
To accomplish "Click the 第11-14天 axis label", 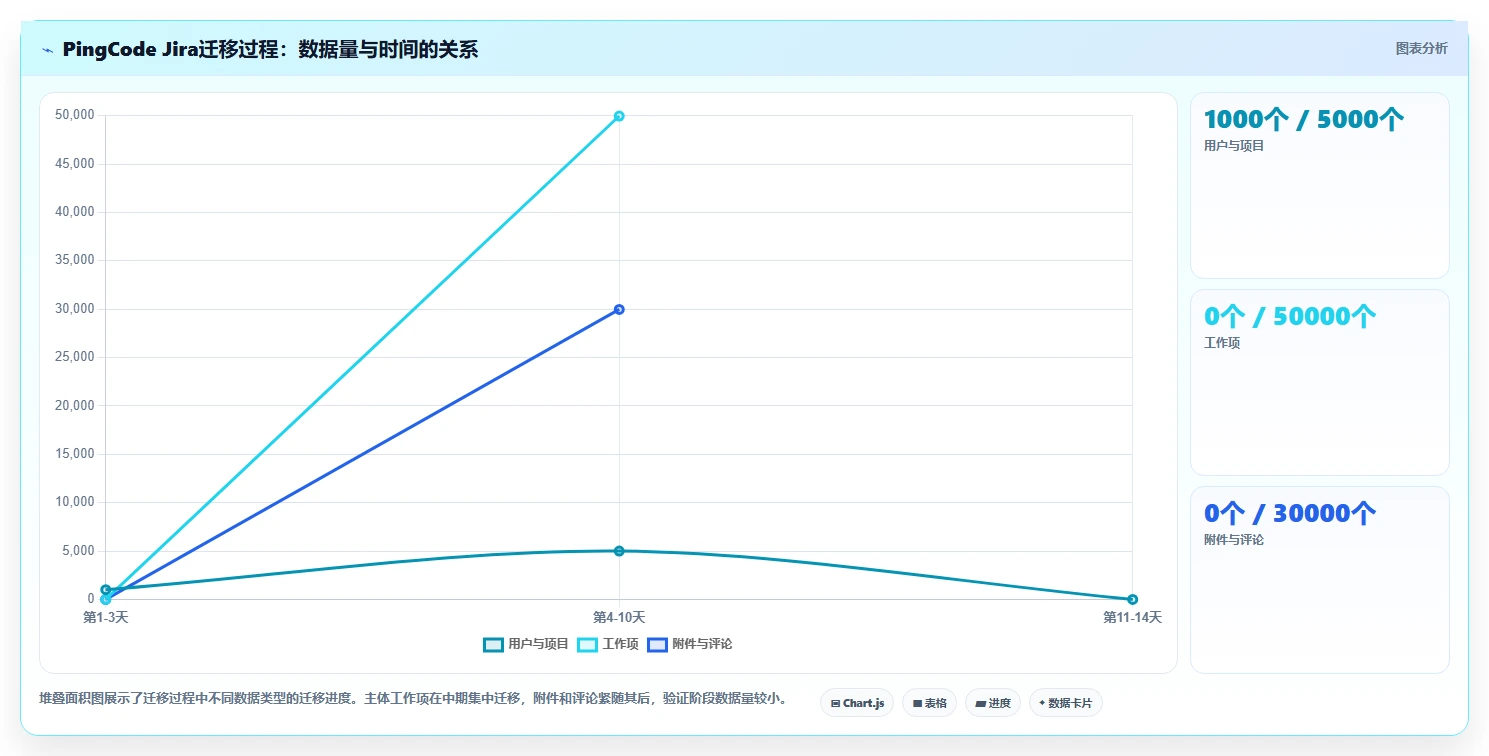I will coord(1132,618).
